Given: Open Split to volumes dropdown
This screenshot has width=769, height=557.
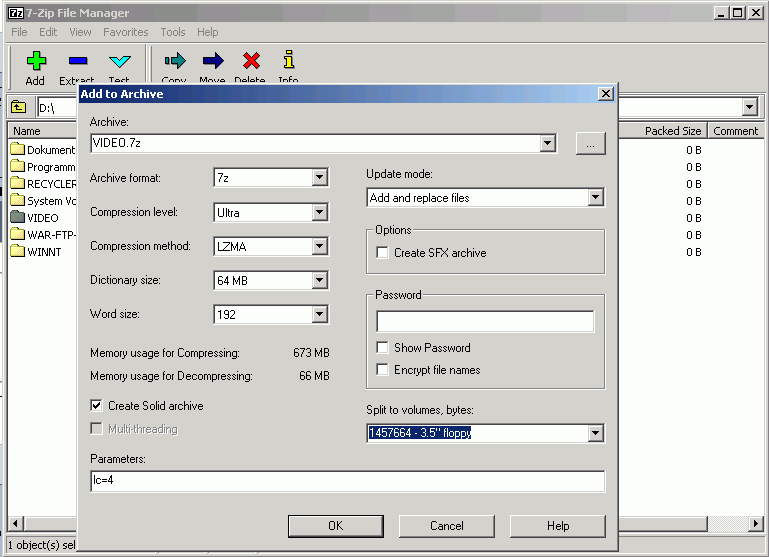Looking at the screenshot, I should 595,433.
